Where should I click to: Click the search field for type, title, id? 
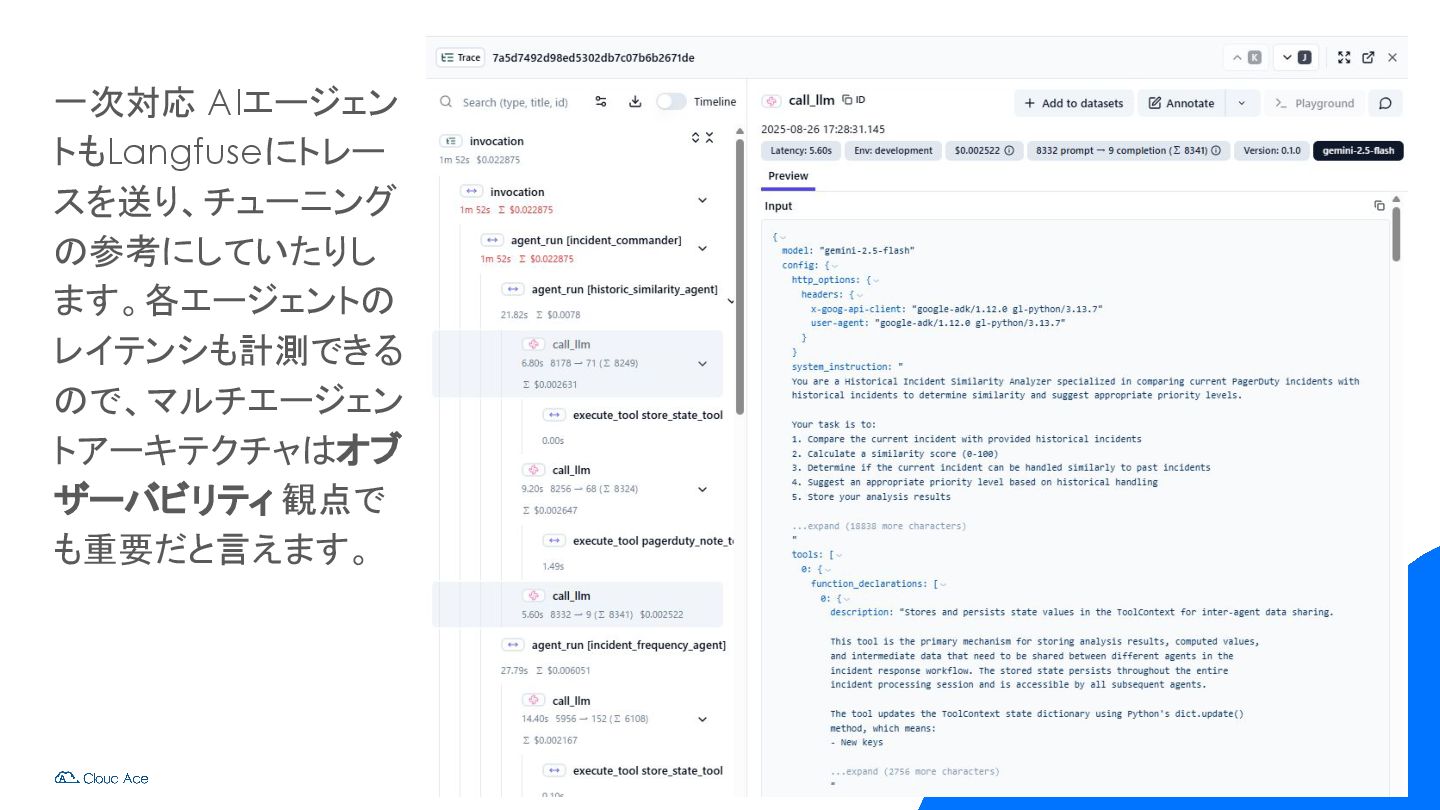click(x=515, y=102)
